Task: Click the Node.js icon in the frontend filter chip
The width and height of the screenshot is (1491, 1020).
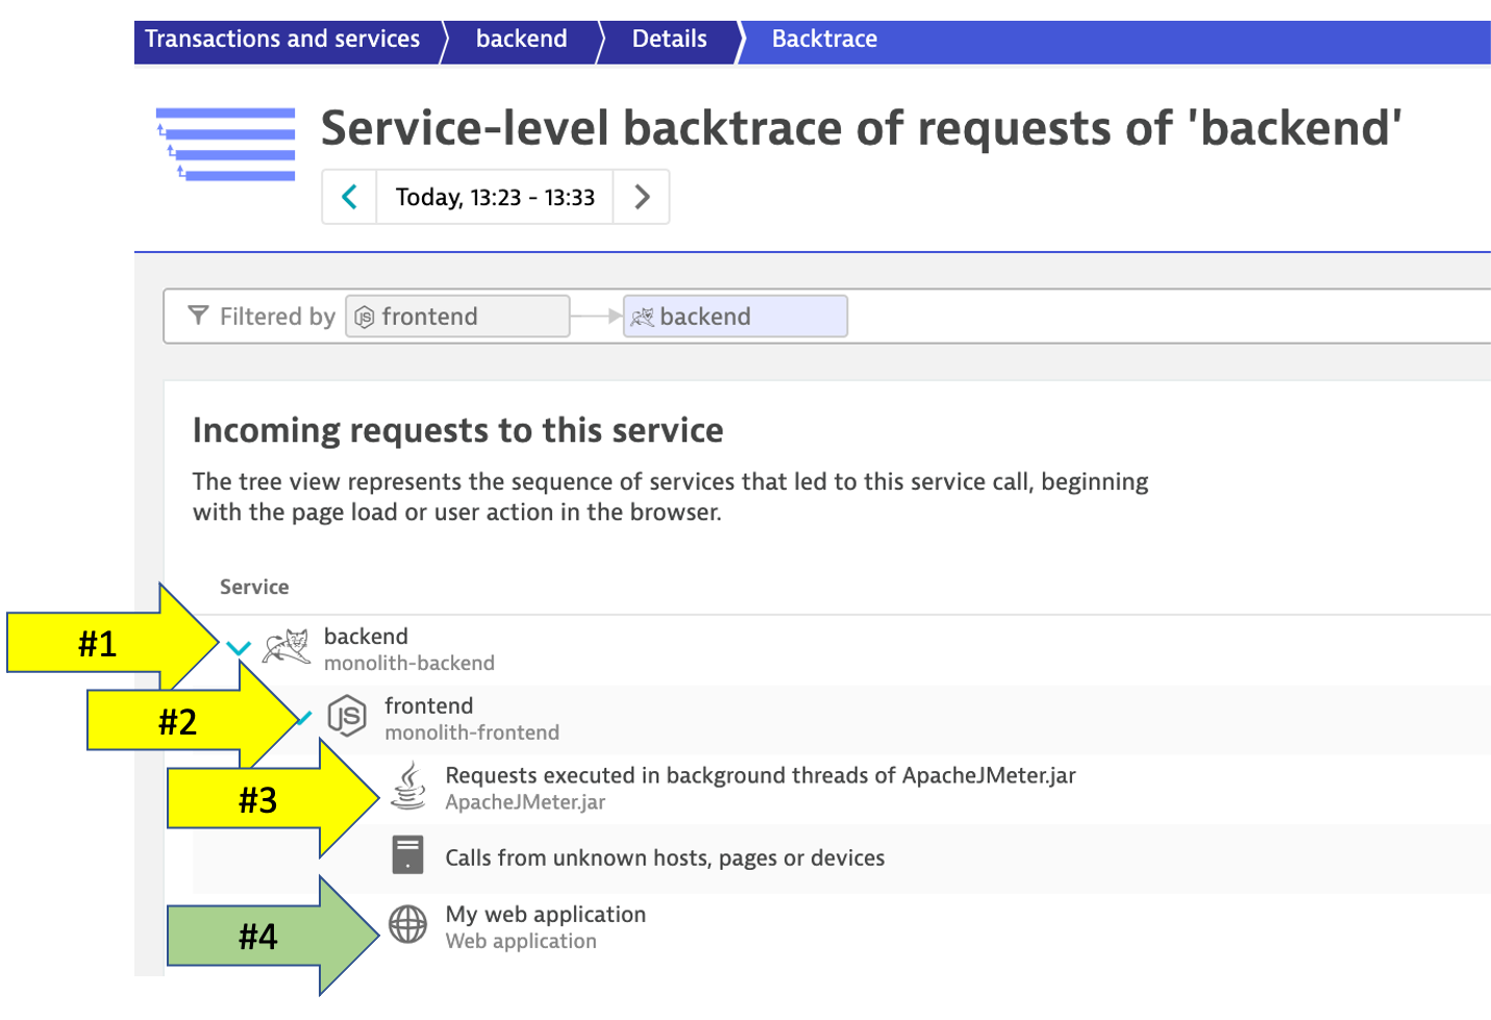Action: [x=365, y=317]
